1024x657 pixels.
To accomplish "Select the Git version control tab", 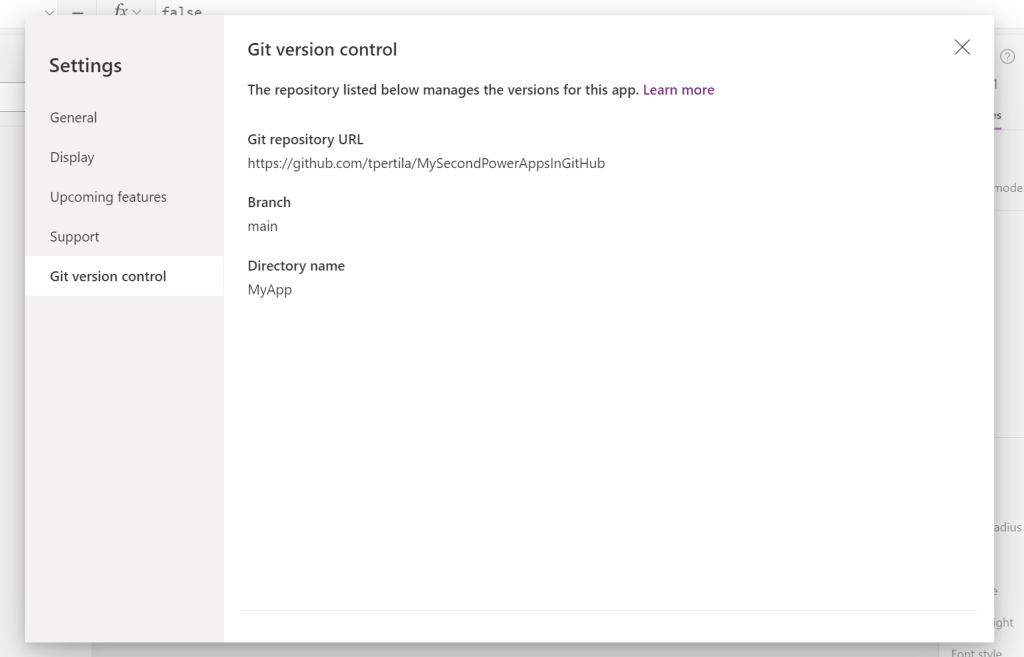I will 108,276.
